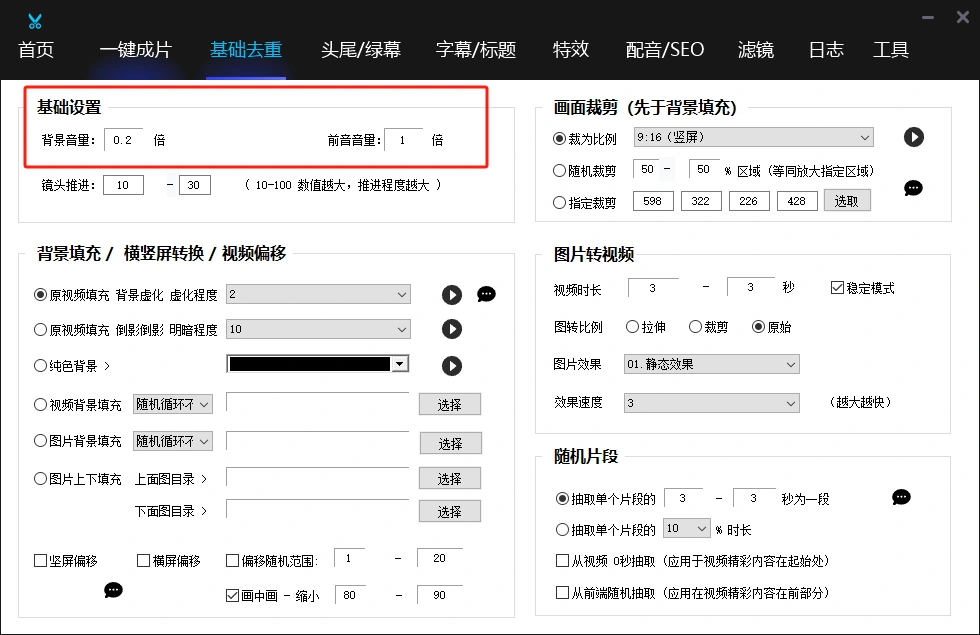Play preview for 纯色背景 option
Screen dimensions: 980x635
(452, 366)
